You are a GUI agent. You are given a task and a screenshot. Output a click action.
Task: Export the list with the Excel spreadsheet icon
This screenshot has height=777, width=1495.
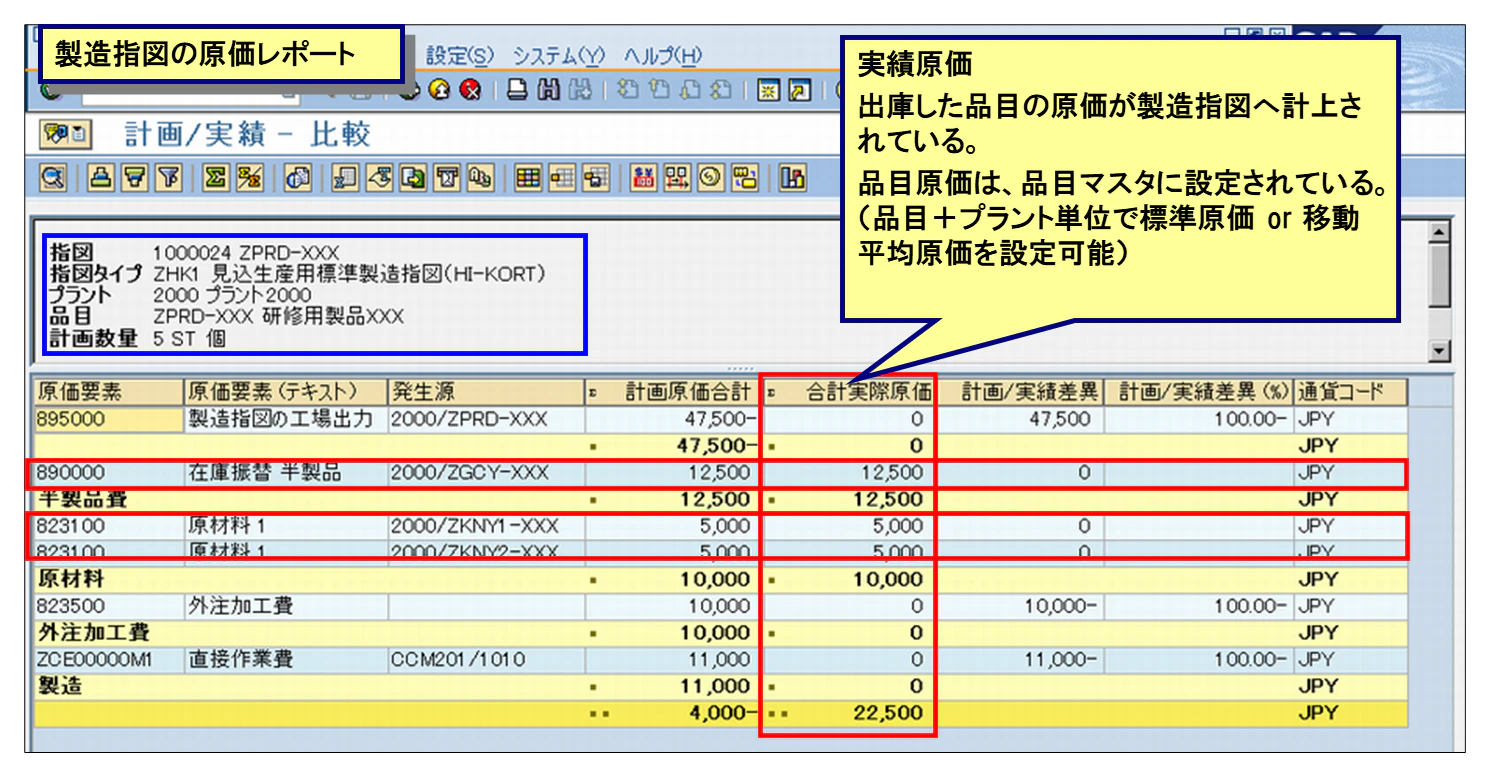coord(344,180)
